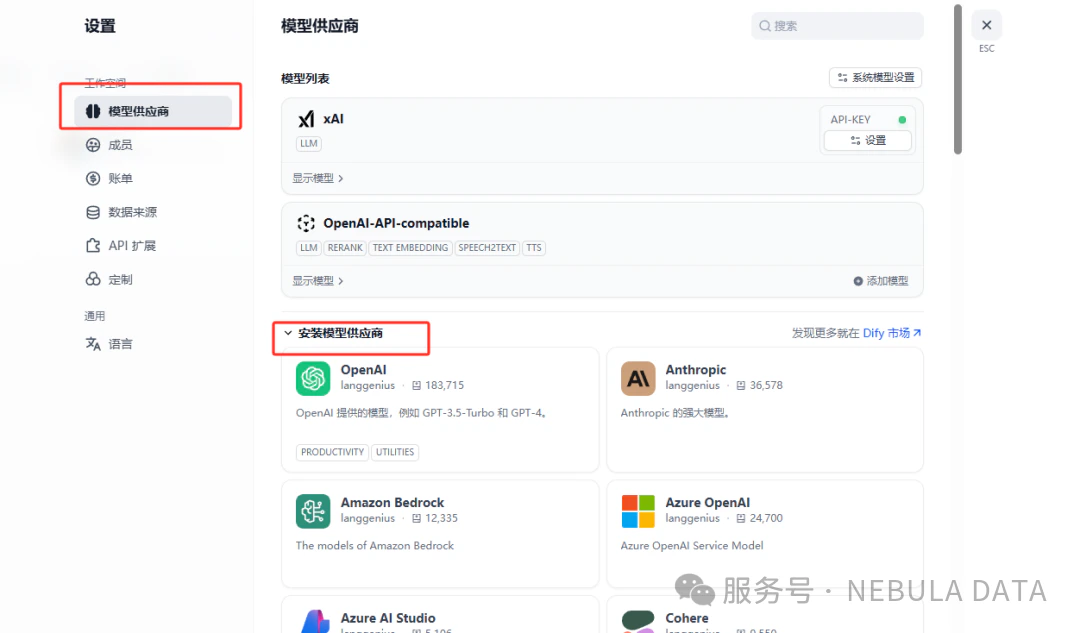The image size is (1080, 633).
Task: Click the Azure AI Studio card title
Action: (388, 619)
